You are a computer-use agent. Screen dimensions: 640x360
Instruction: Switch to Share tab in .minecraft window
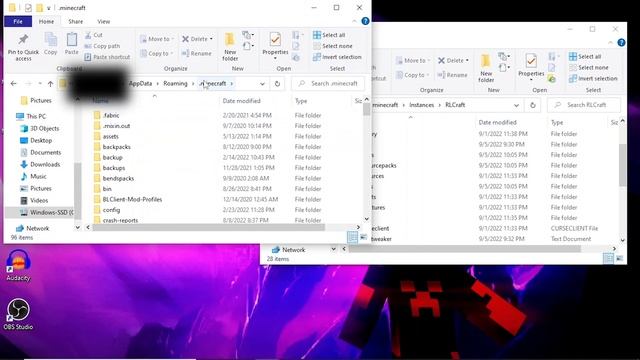click(76, 21)
